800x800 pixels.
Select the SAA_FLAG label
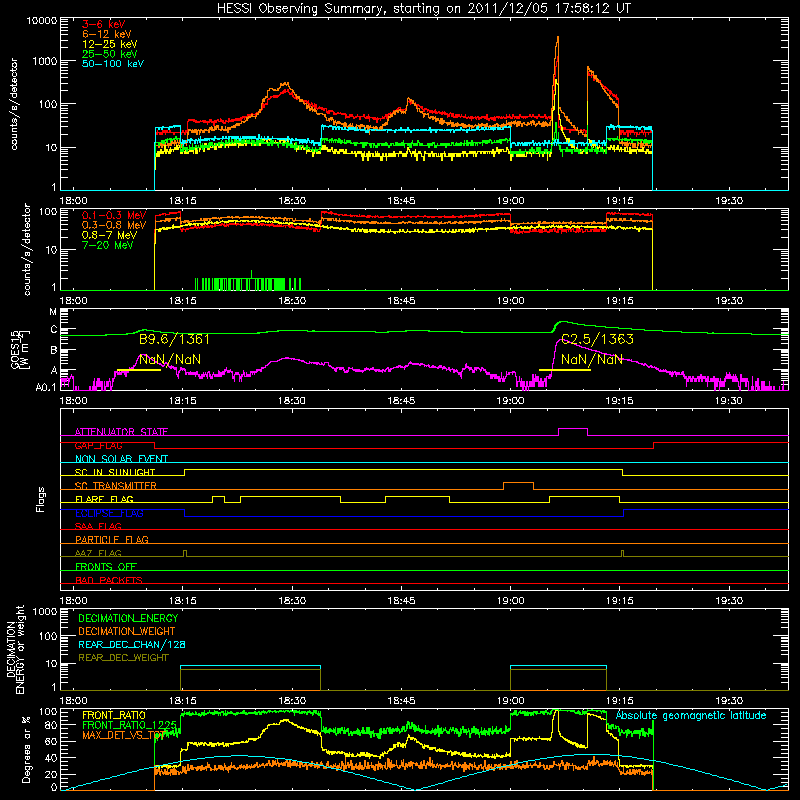(x=98, y=526)
